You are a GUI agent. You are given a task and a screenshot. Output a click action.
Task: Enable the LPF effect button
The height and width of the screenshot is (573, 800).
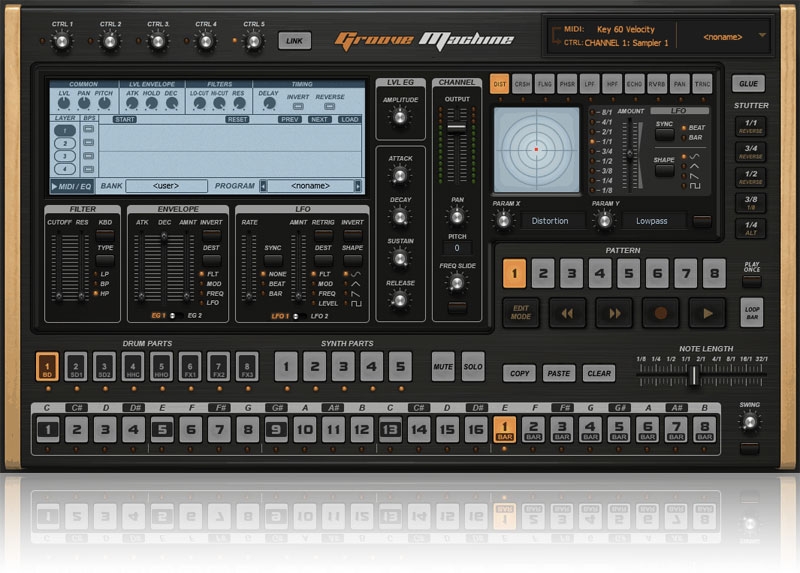point(589,84)
